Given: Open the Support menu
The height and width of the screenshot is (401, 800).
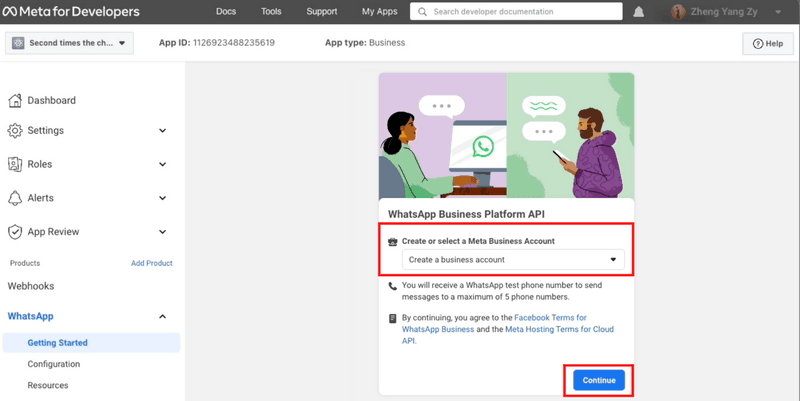Looking at the screenshot, I should point(321,11).
